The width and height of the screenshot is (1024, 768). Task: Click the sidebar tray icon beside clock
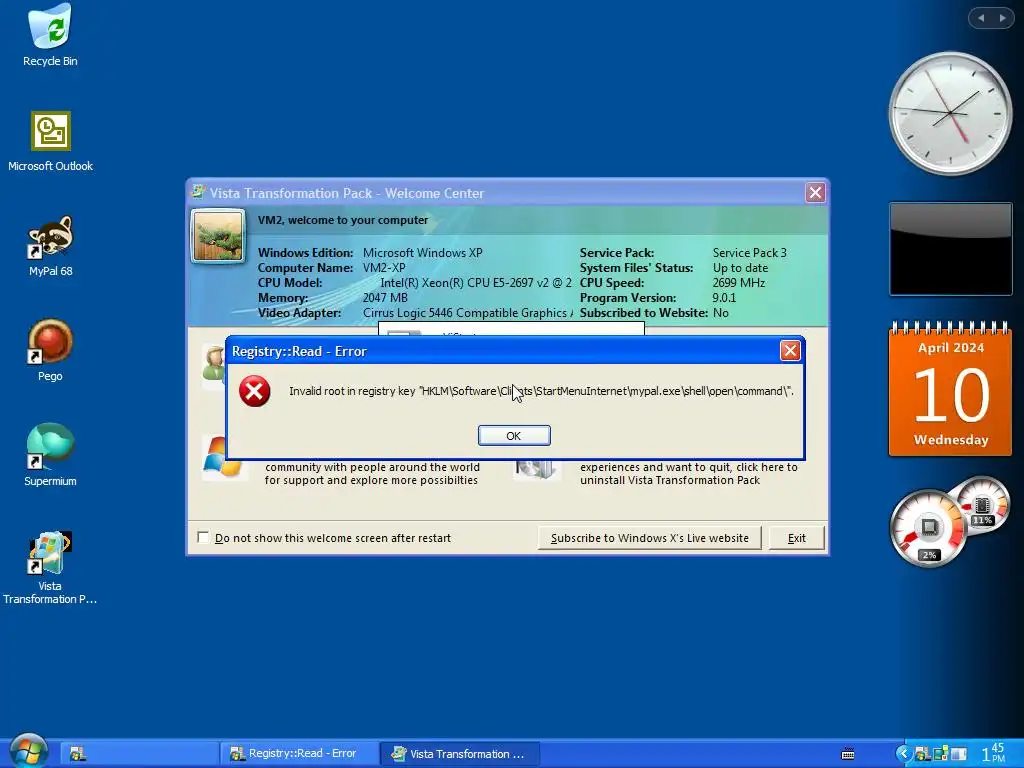tap(958, 754)
